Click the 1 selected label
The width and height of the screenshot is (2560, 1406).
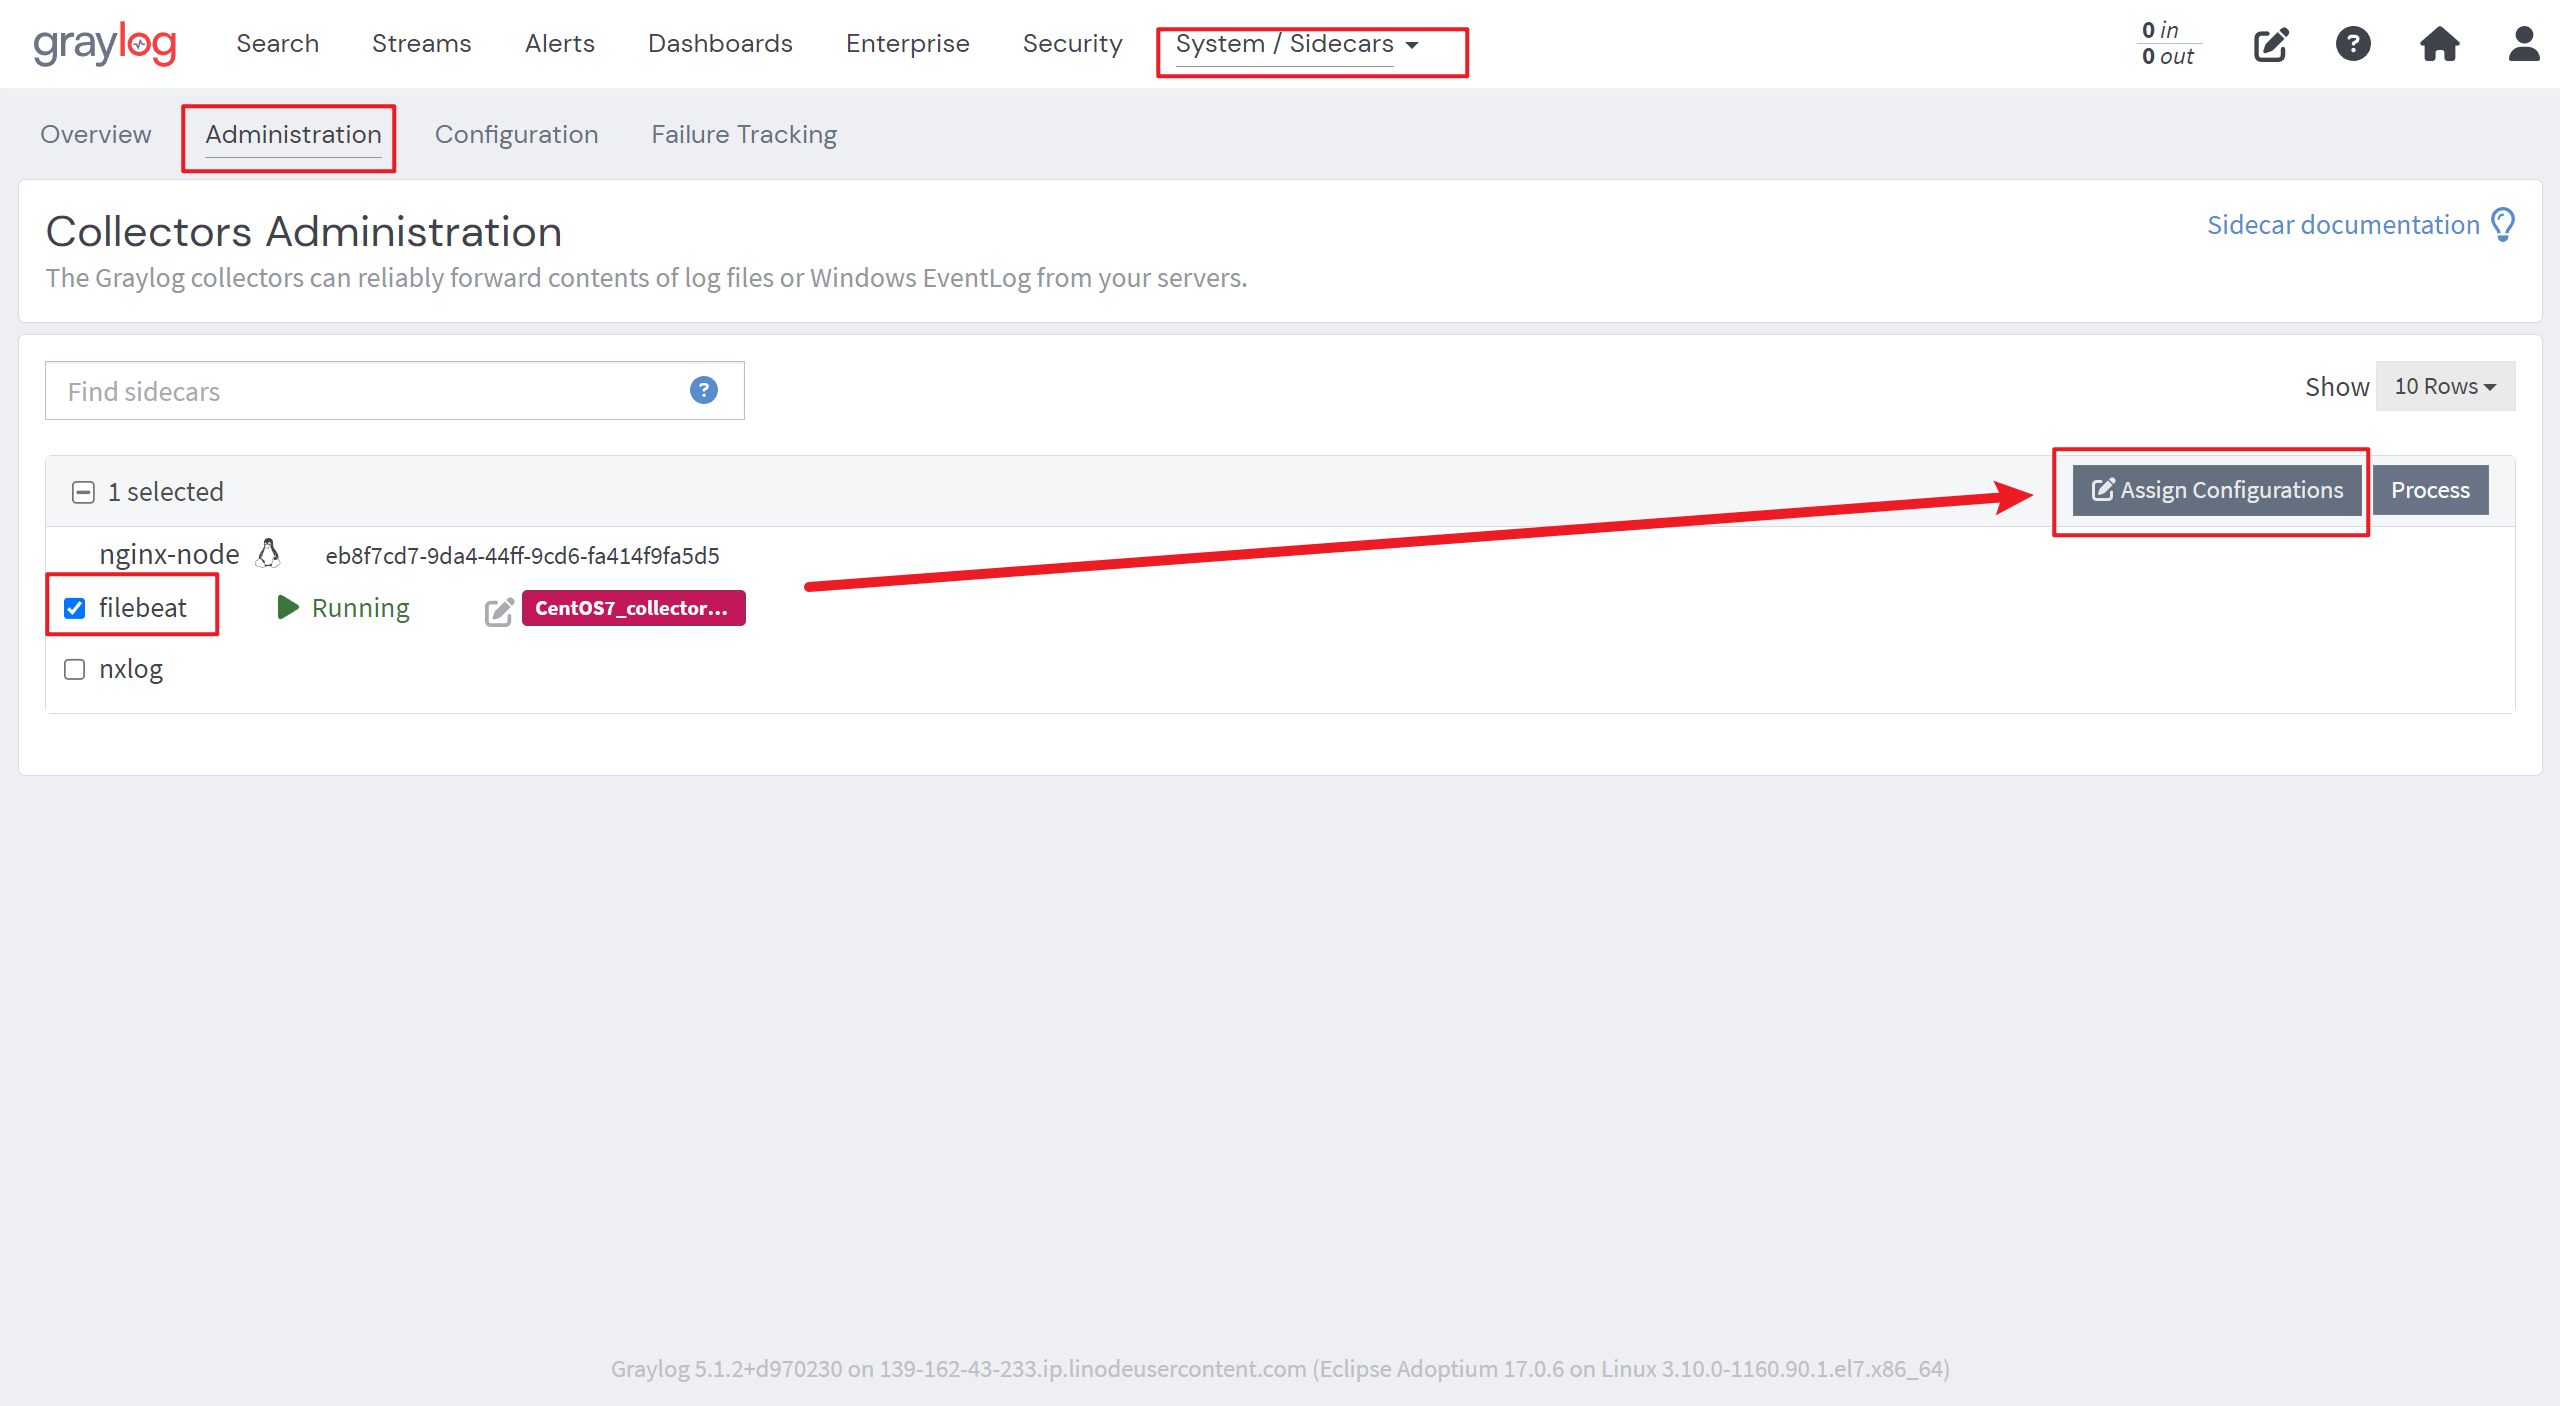point(166,492)
